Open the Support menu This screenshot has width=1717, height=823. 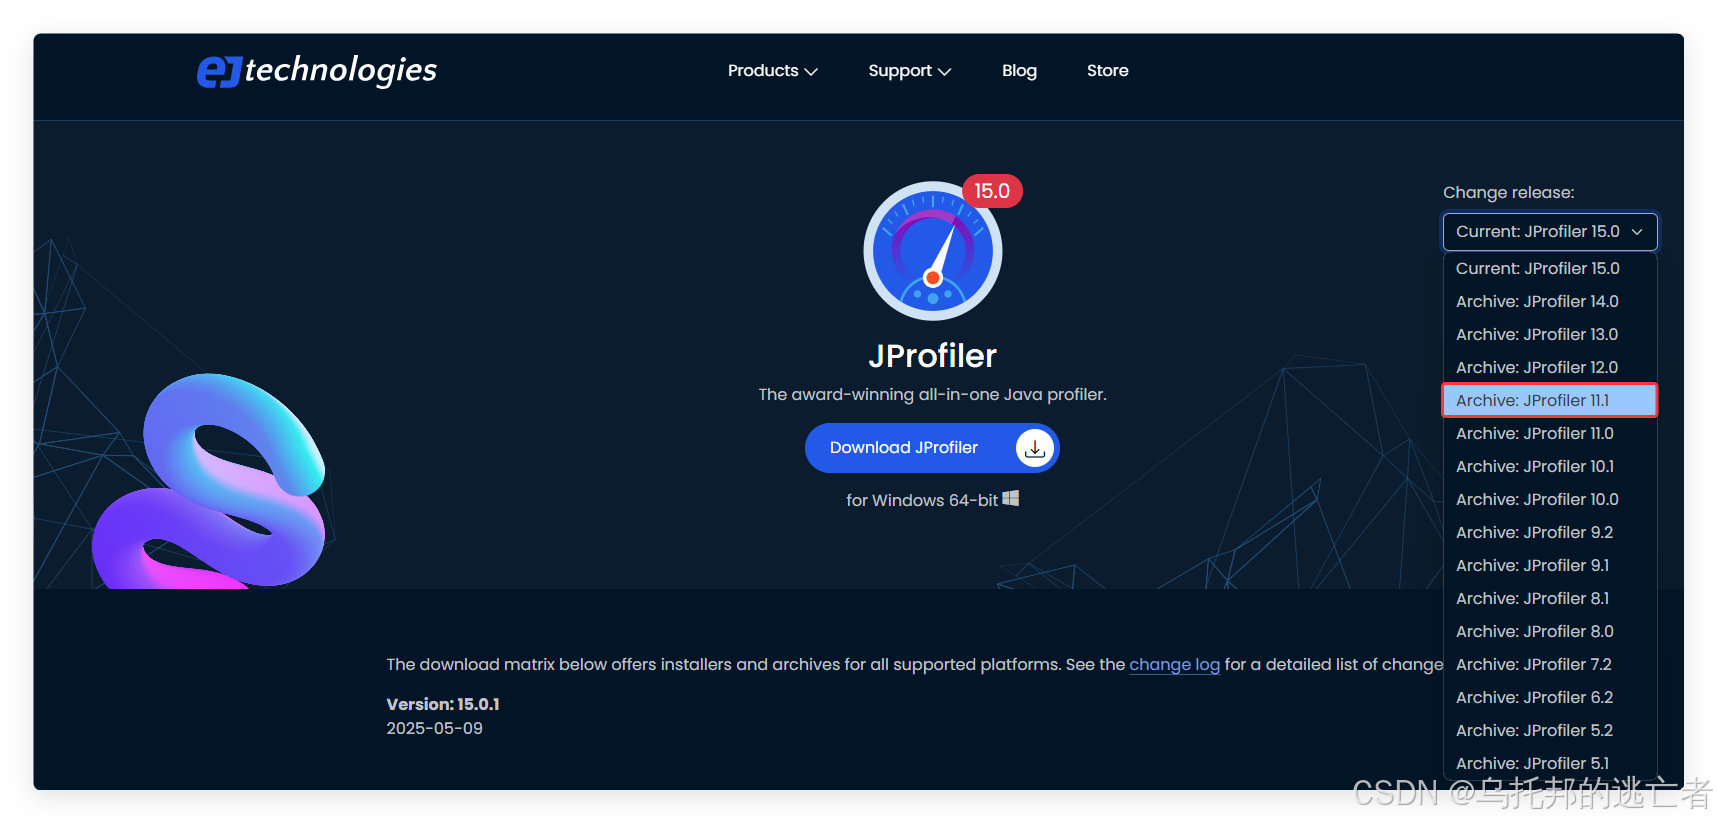coord(909,71)
